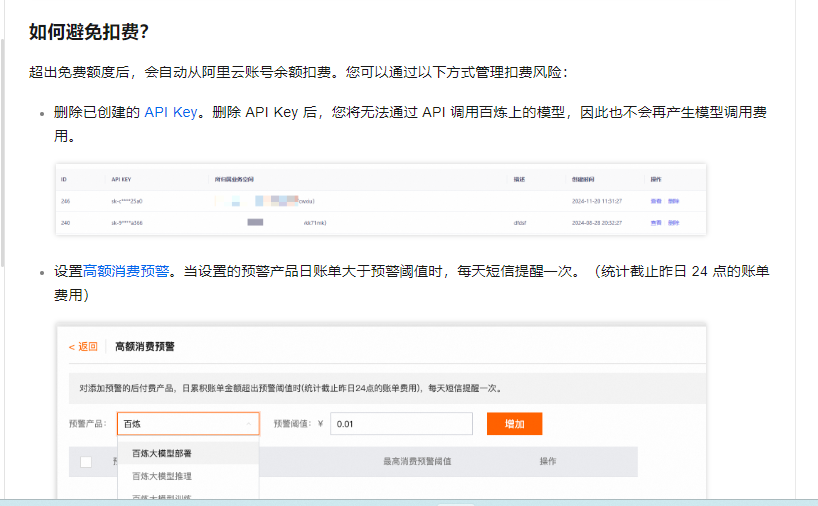Click the ID cell 246
818x506 pixels.
coord(65,201)
